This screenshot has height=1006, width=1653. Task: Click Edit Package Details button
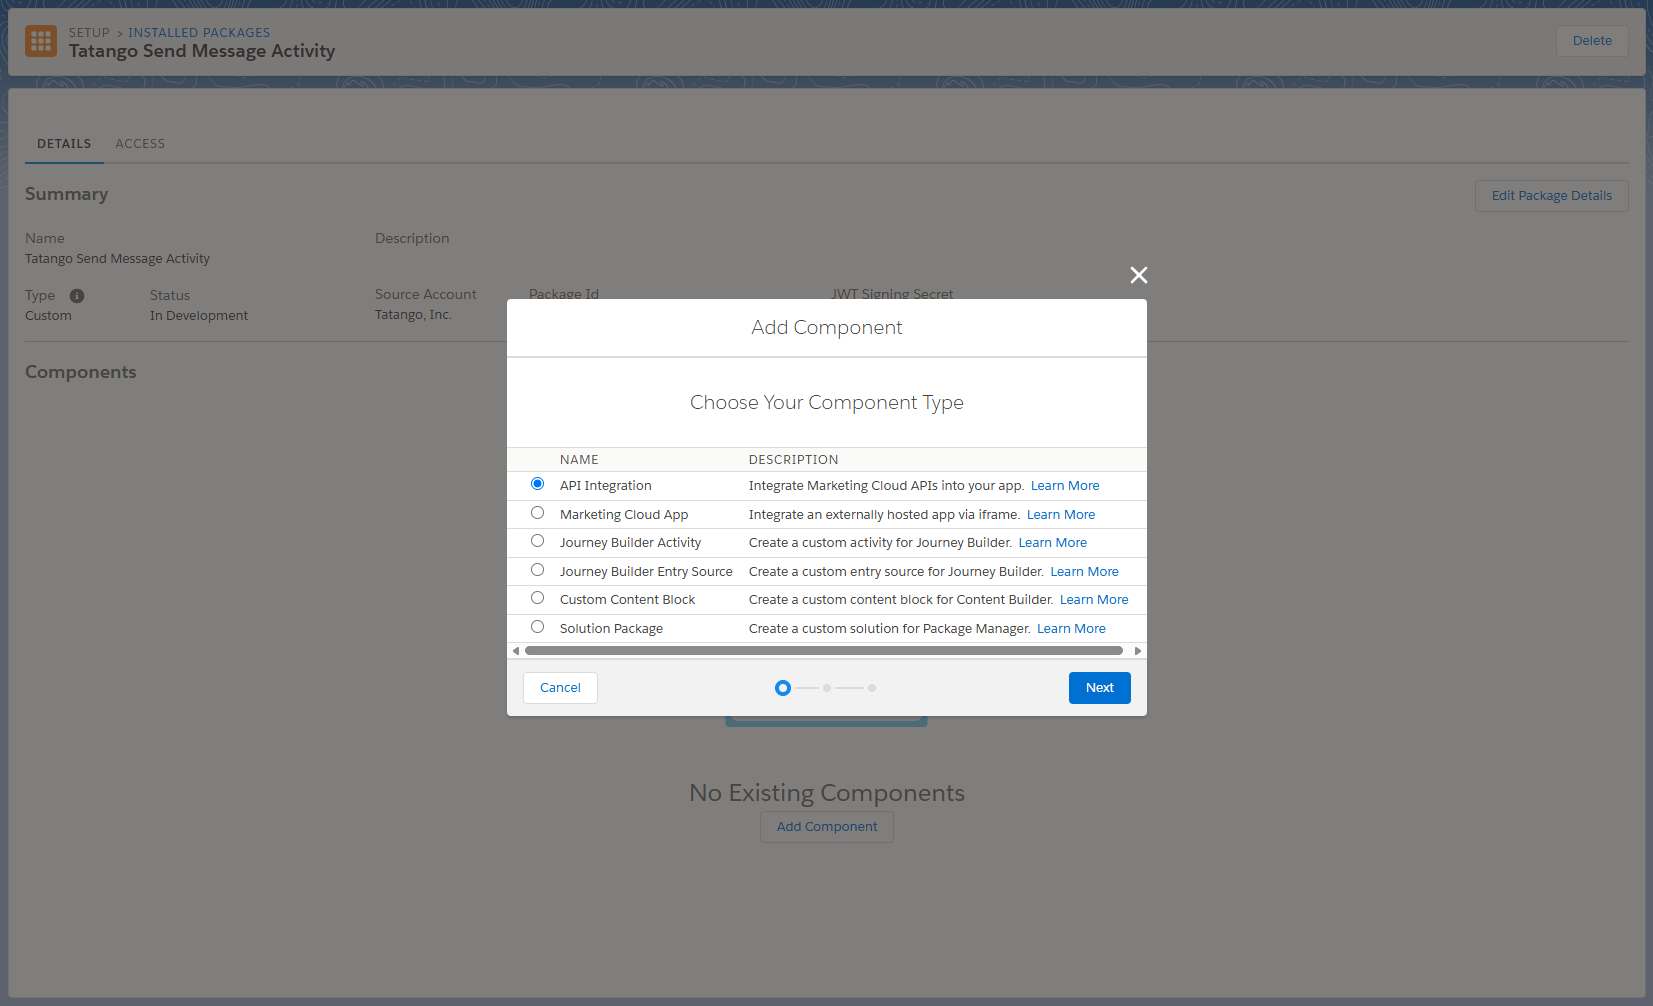tap(1552, 196)
